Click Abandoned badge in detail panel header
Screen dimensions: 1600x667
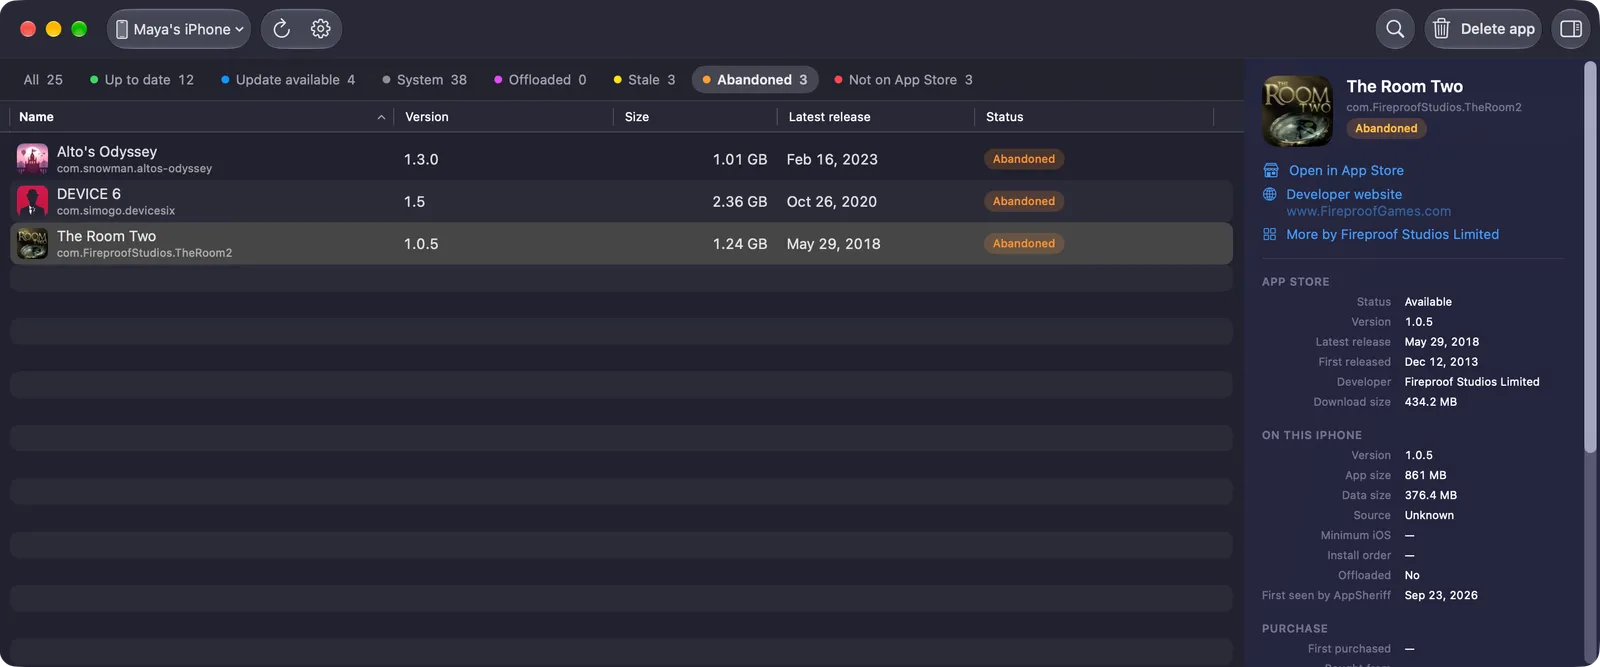[x=1386, y=128]
